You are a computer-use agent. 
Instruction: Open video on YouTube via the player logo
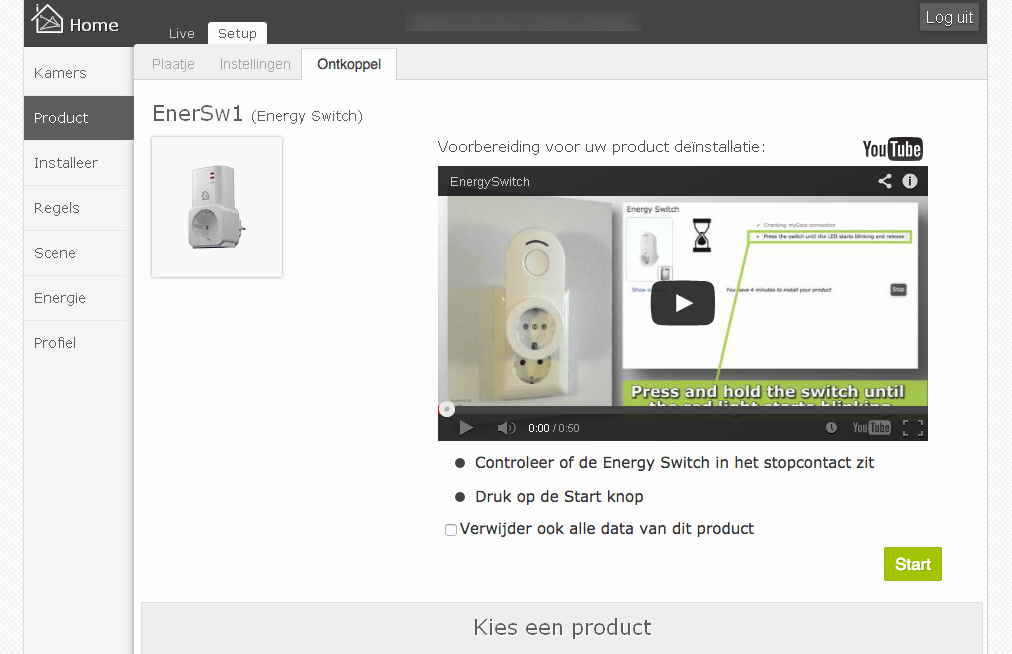click(x=871, y=427)
